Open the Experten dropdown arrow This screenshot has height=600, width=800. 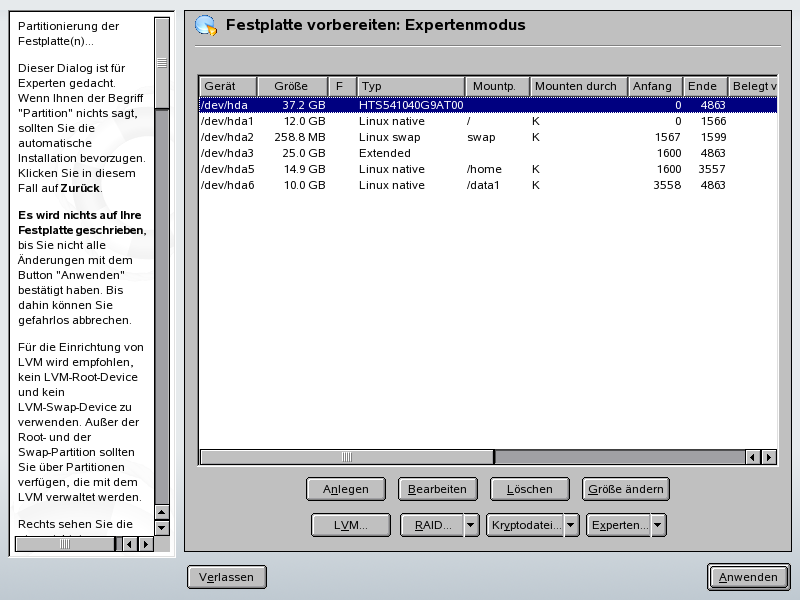(658, 524)
